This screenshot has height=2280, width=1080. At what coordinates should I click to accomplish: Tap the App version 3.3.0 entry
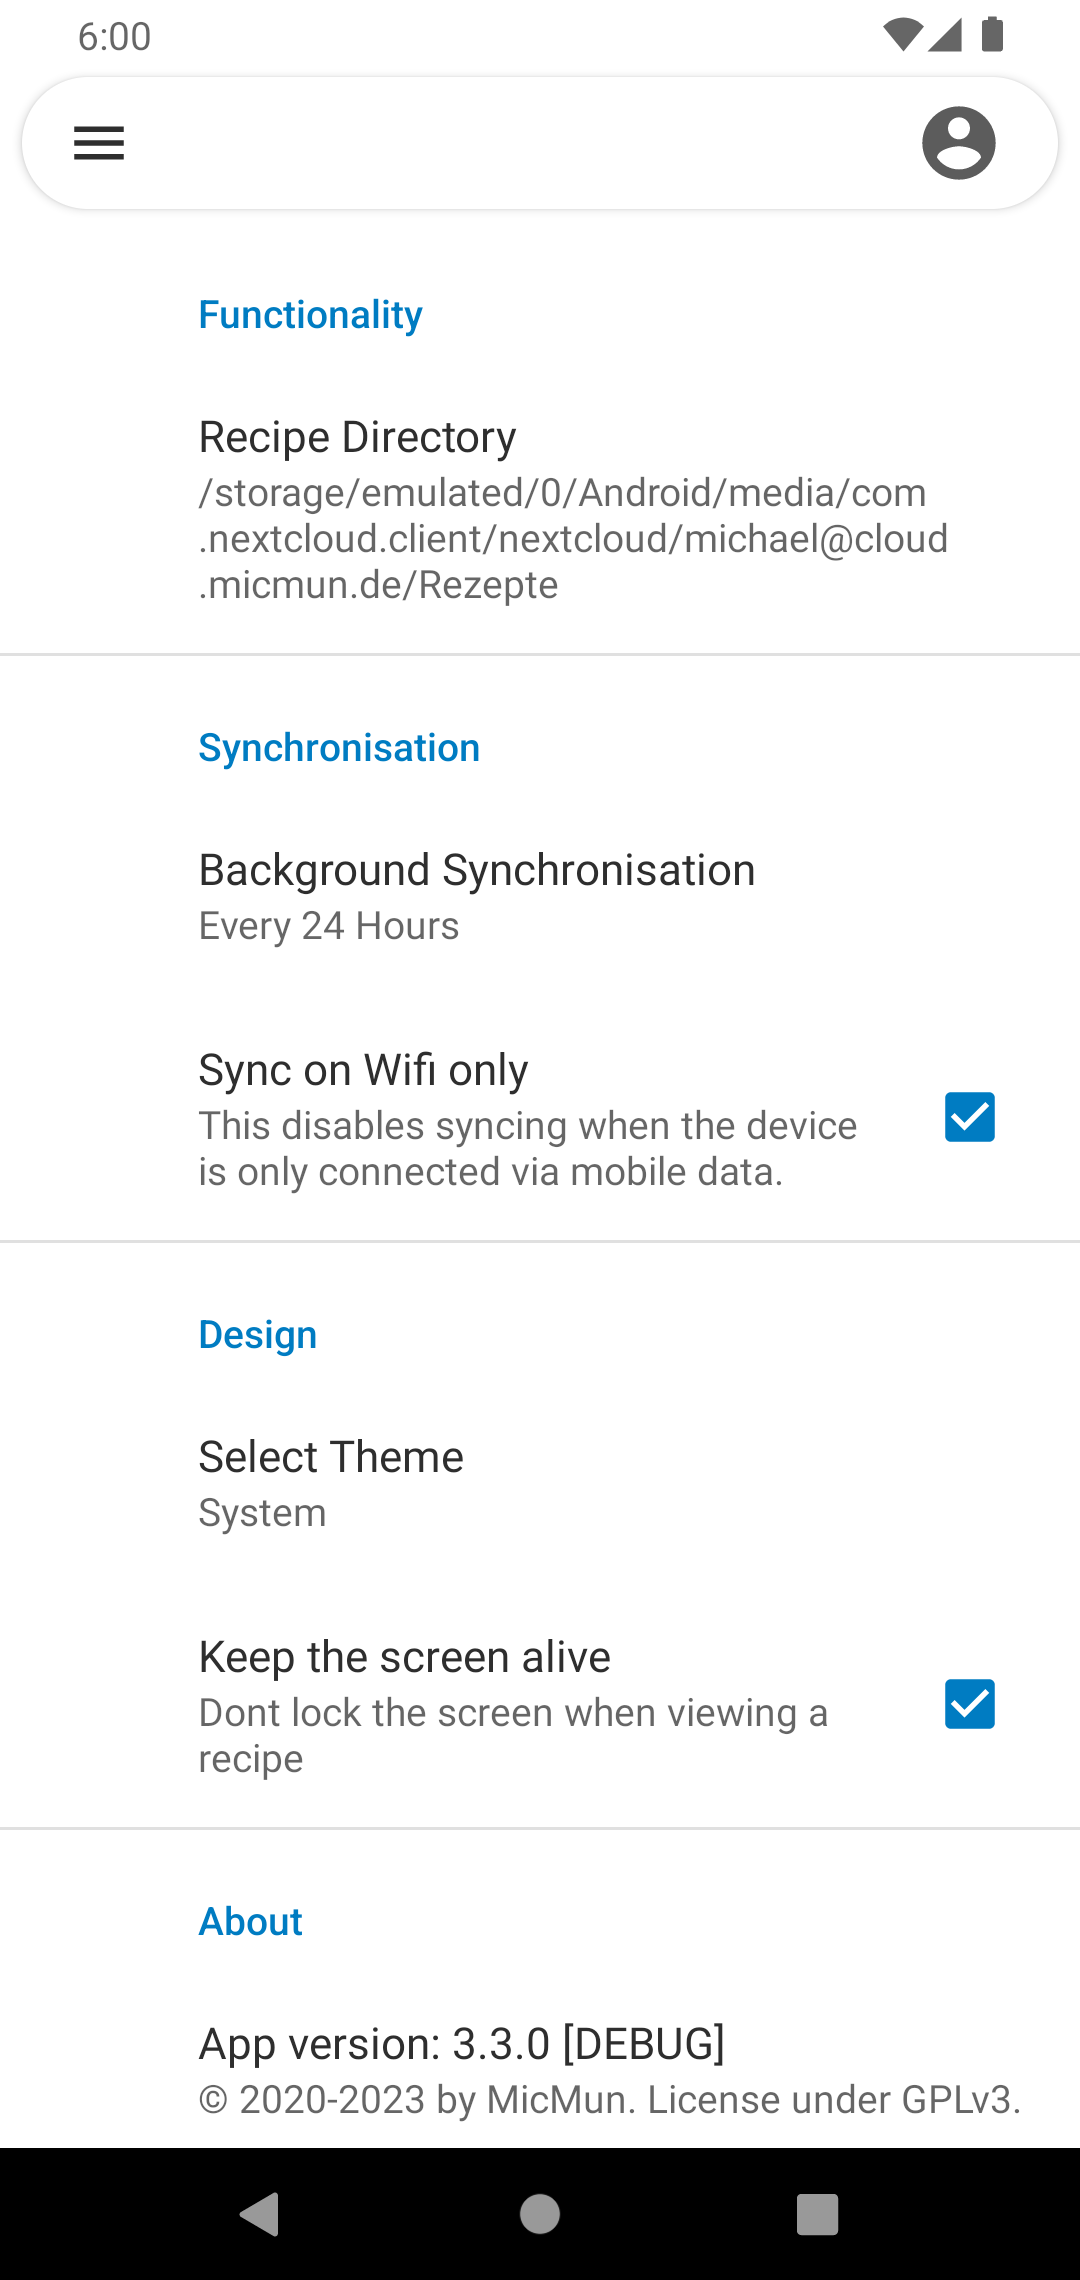click(x=540, y=2068)
